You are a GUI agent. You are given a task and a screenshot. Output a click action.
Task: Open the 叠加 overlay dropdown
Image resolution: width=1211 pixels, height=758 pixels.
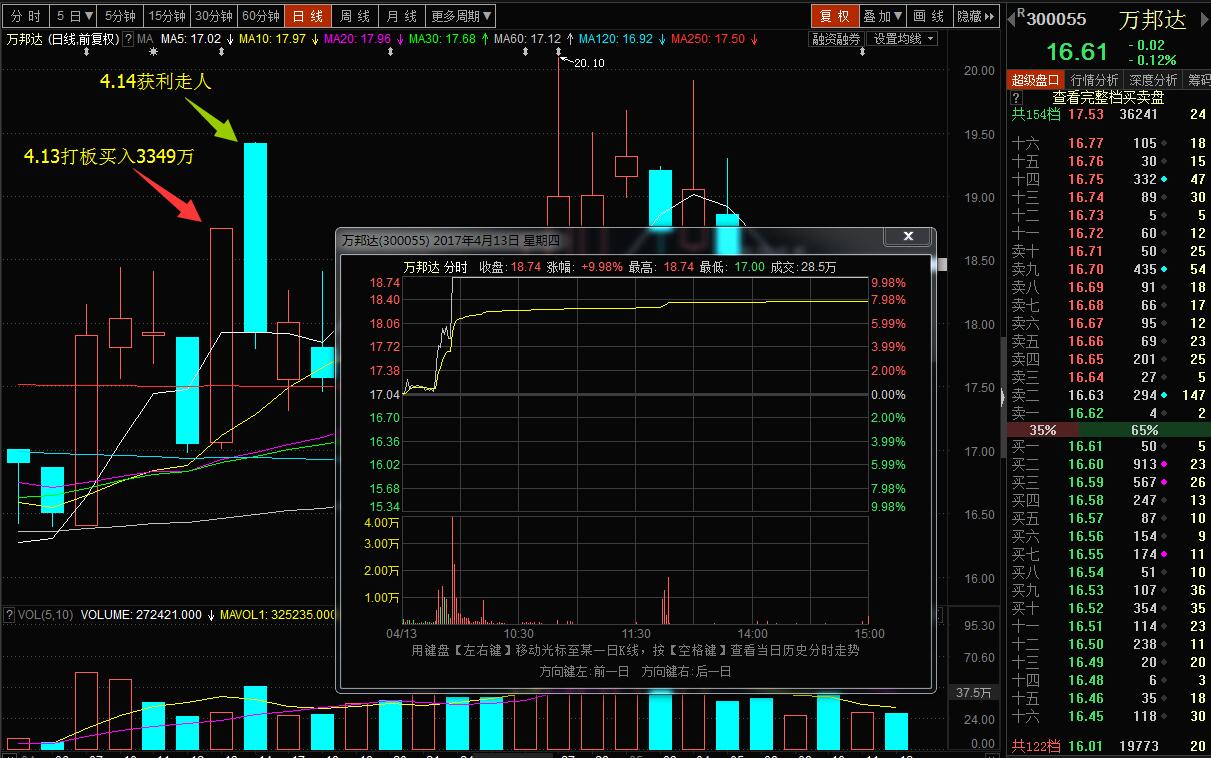[882, 16]
